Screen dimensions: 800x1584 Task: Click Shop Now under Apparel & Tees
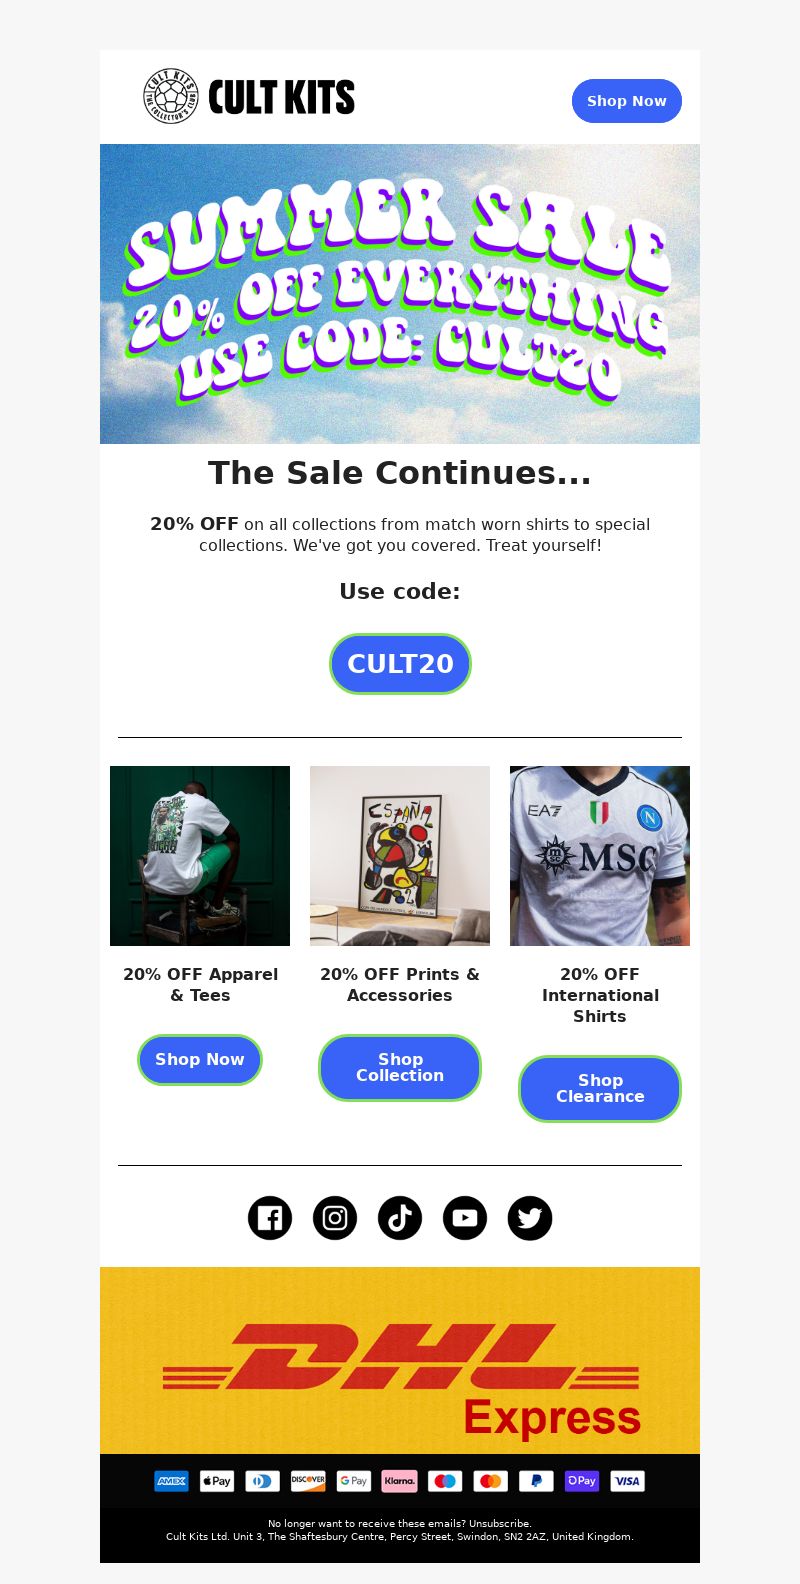pos(200,1060)
